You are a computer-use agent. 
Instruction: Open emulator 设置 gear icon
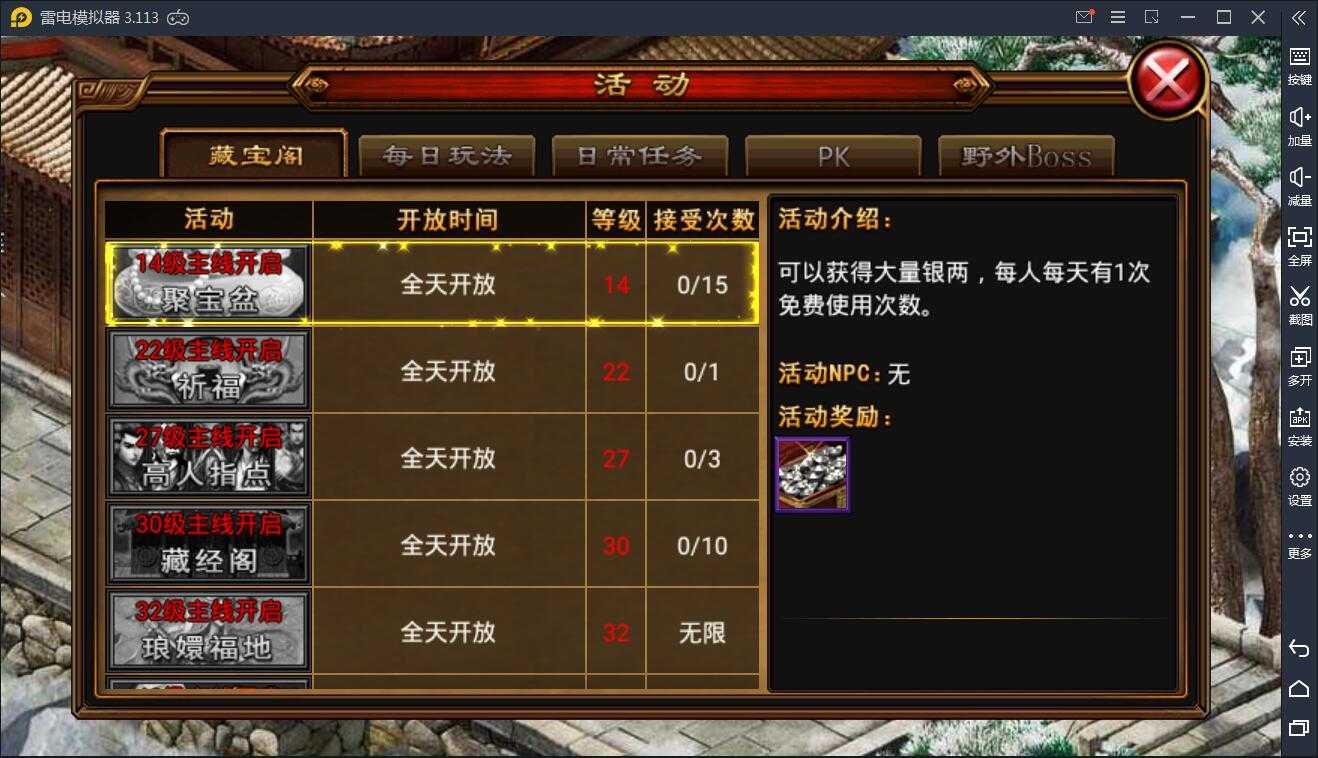(1299, 486)
